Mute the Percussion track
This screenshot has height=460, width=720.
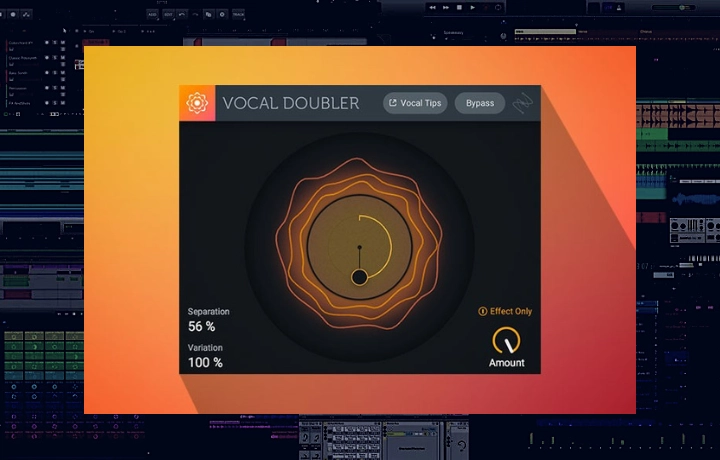[63, 88]
